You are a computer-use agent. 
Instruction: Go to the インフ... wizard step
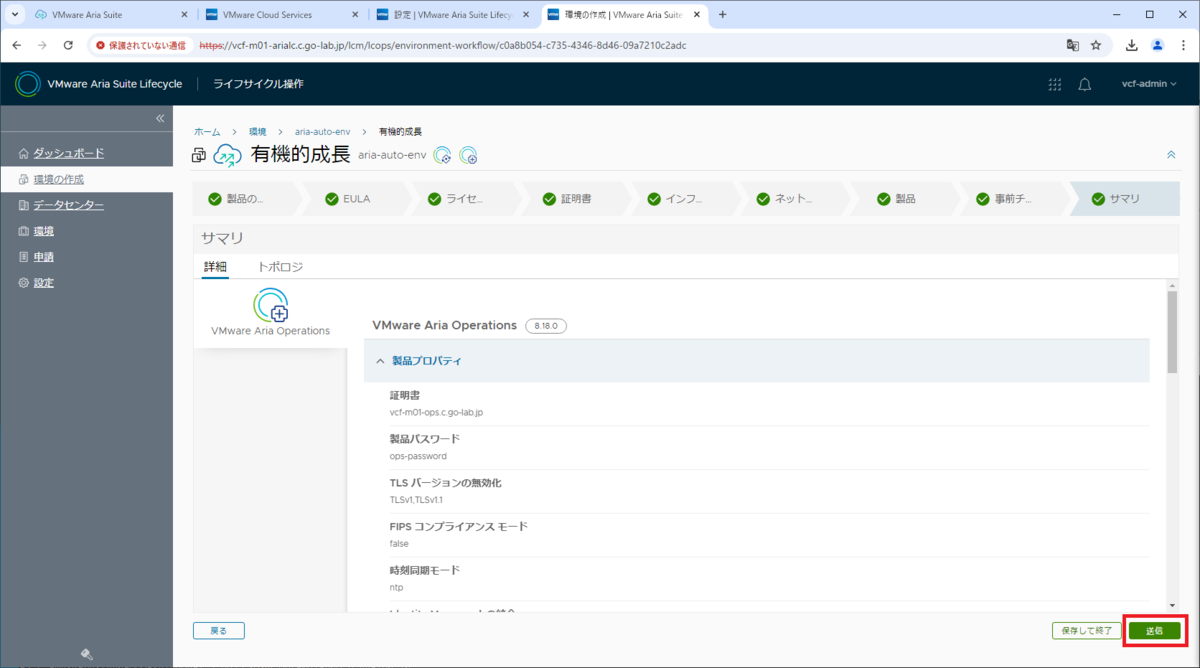coord(686,199)
